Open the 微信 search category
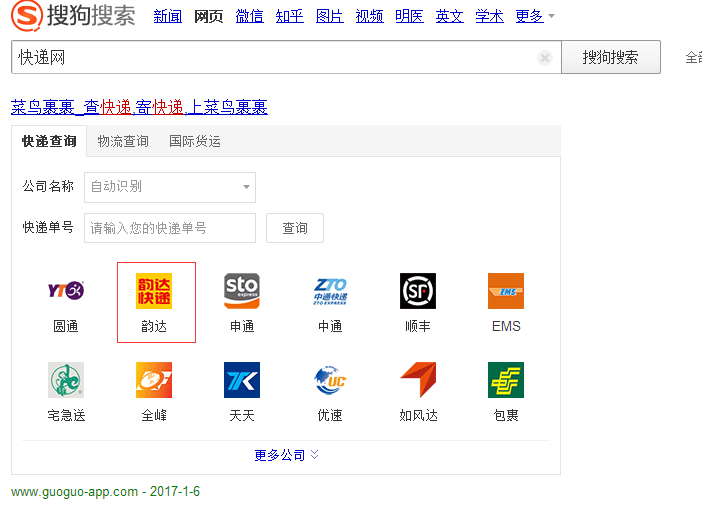The width and height of the screenshot is (702, 517). tap(249, 16)
